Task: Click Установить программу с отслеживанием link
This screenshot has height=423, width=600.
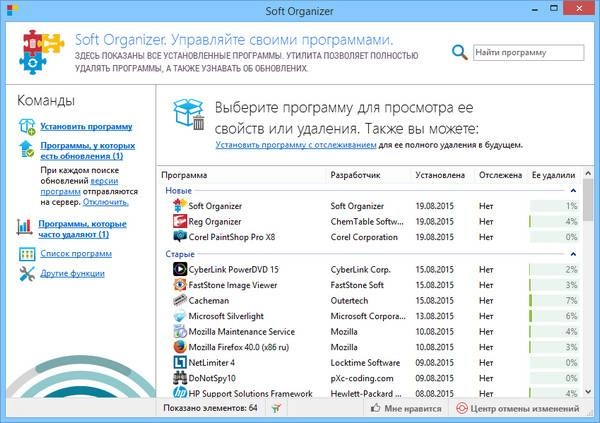Action: click(296, 145)
